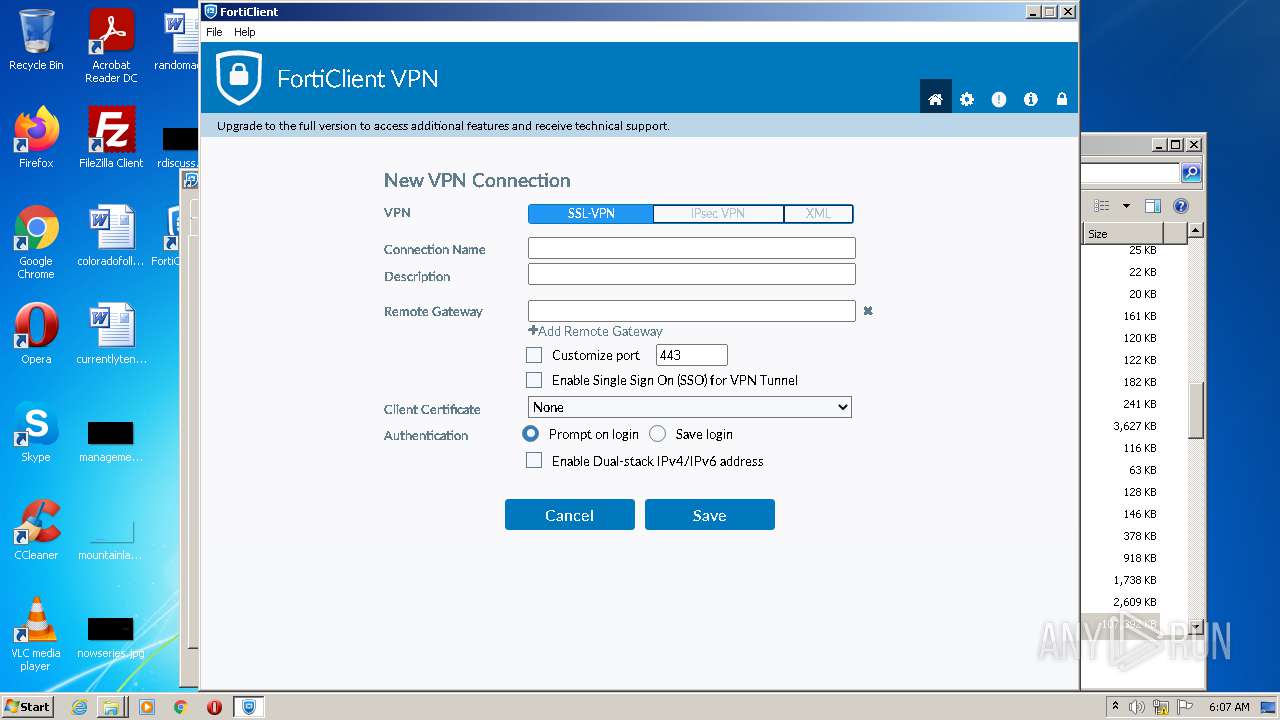Launch Google Chrome desktop shortcut

pyautogui.click(x=36, y=242)
